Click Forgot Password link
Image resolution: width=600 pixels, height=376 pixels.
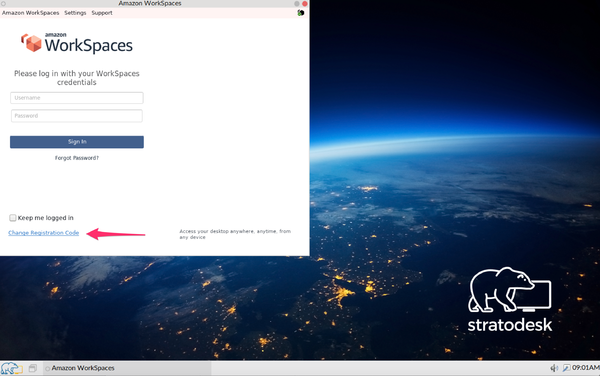77,158
